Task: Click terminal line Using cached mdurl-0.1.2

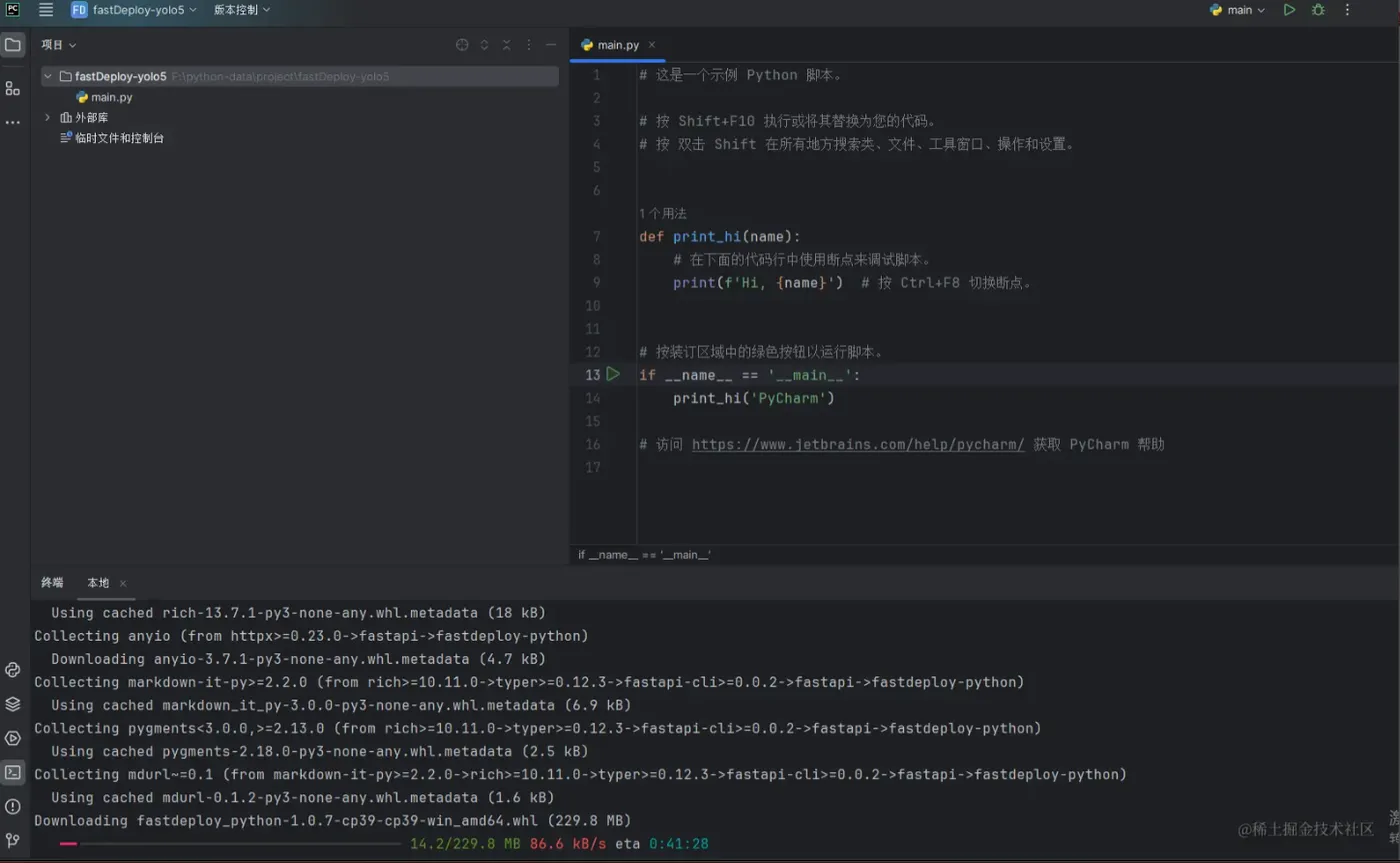Action: pos(302,798)
